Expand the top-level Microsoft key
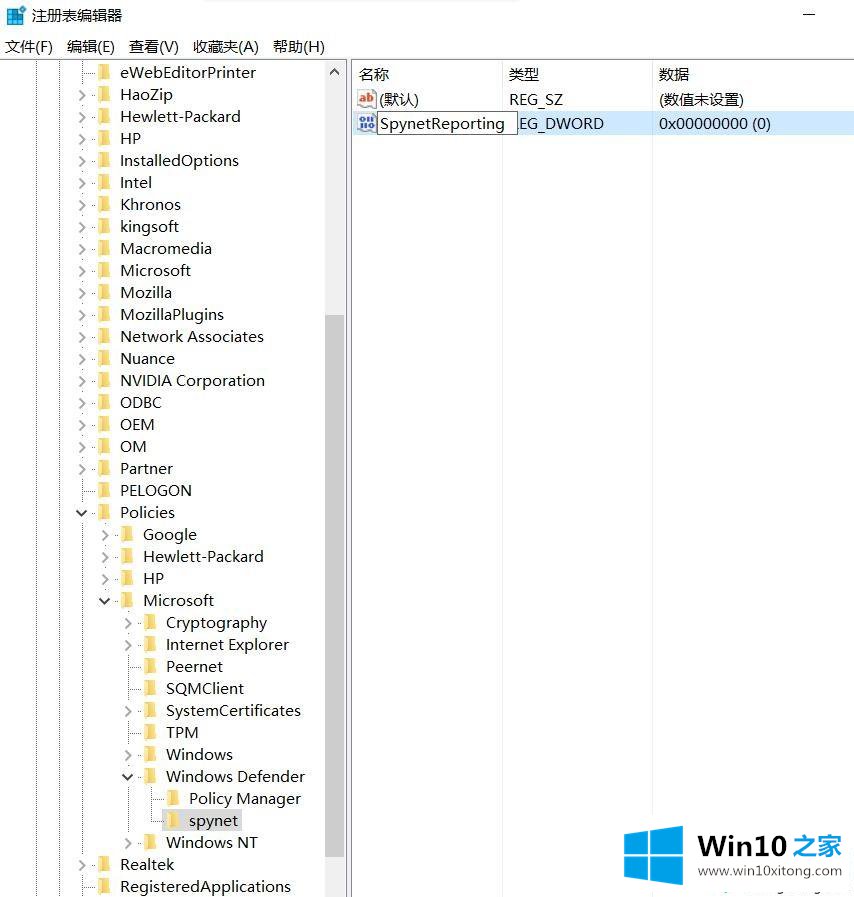 (82, 271)
